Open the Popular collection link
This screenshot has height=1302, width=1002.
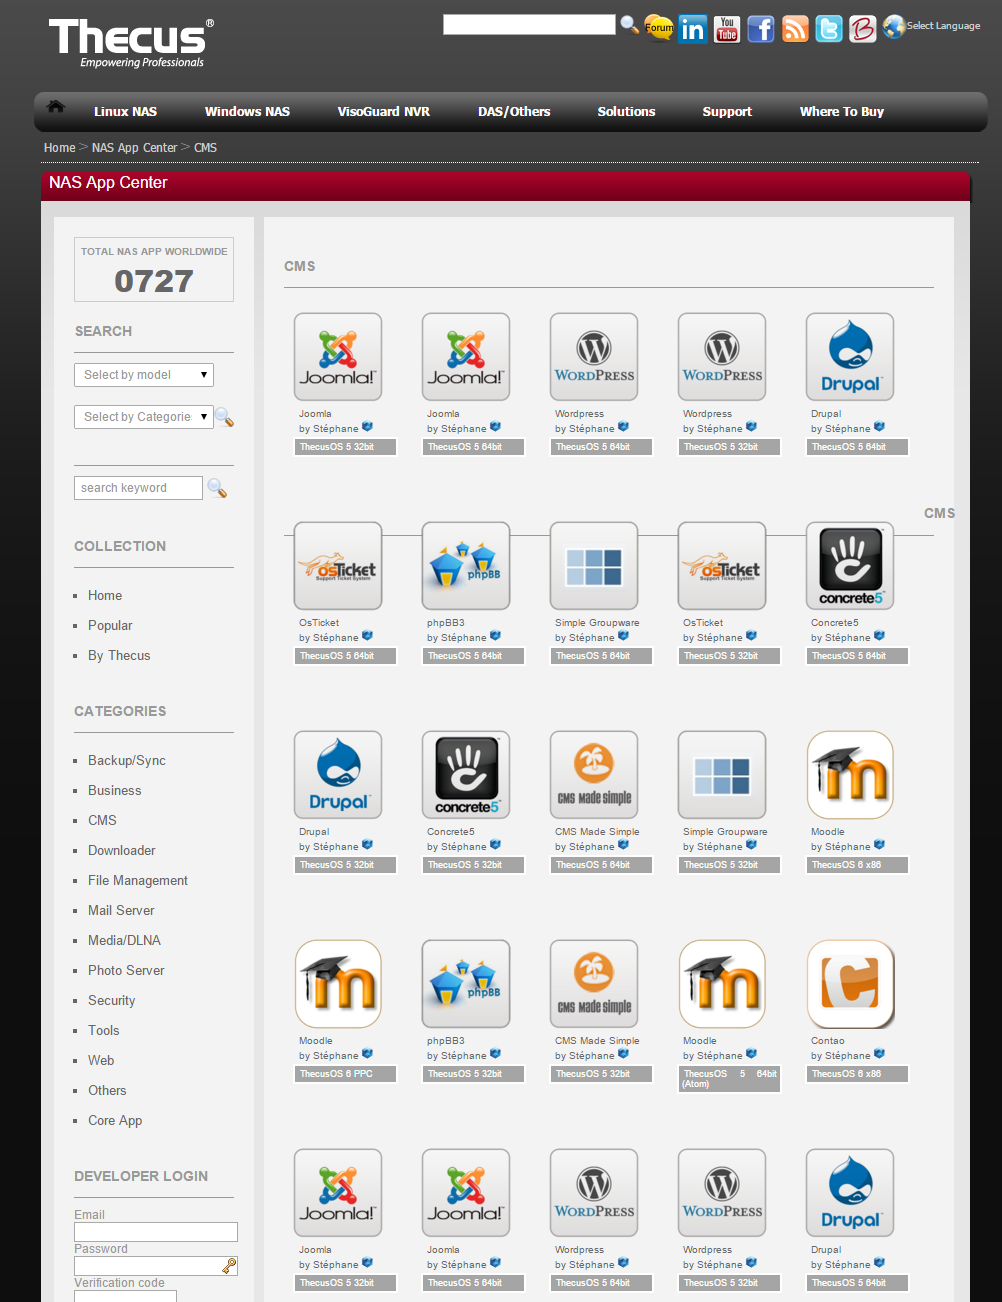[110, 626]
